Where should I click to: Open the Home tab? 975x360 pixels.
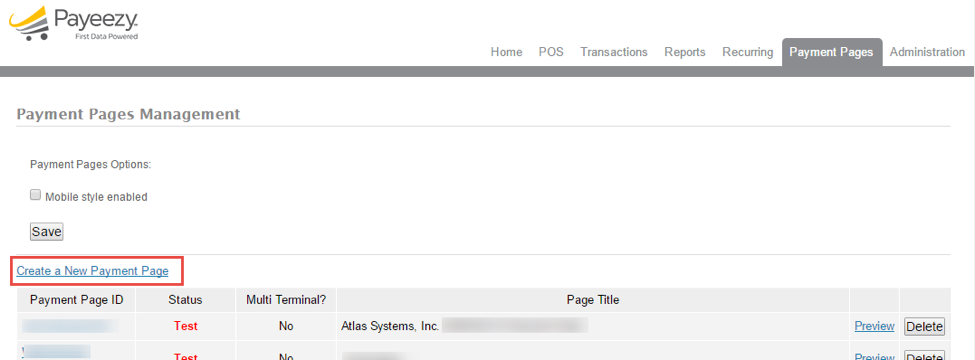506,52
